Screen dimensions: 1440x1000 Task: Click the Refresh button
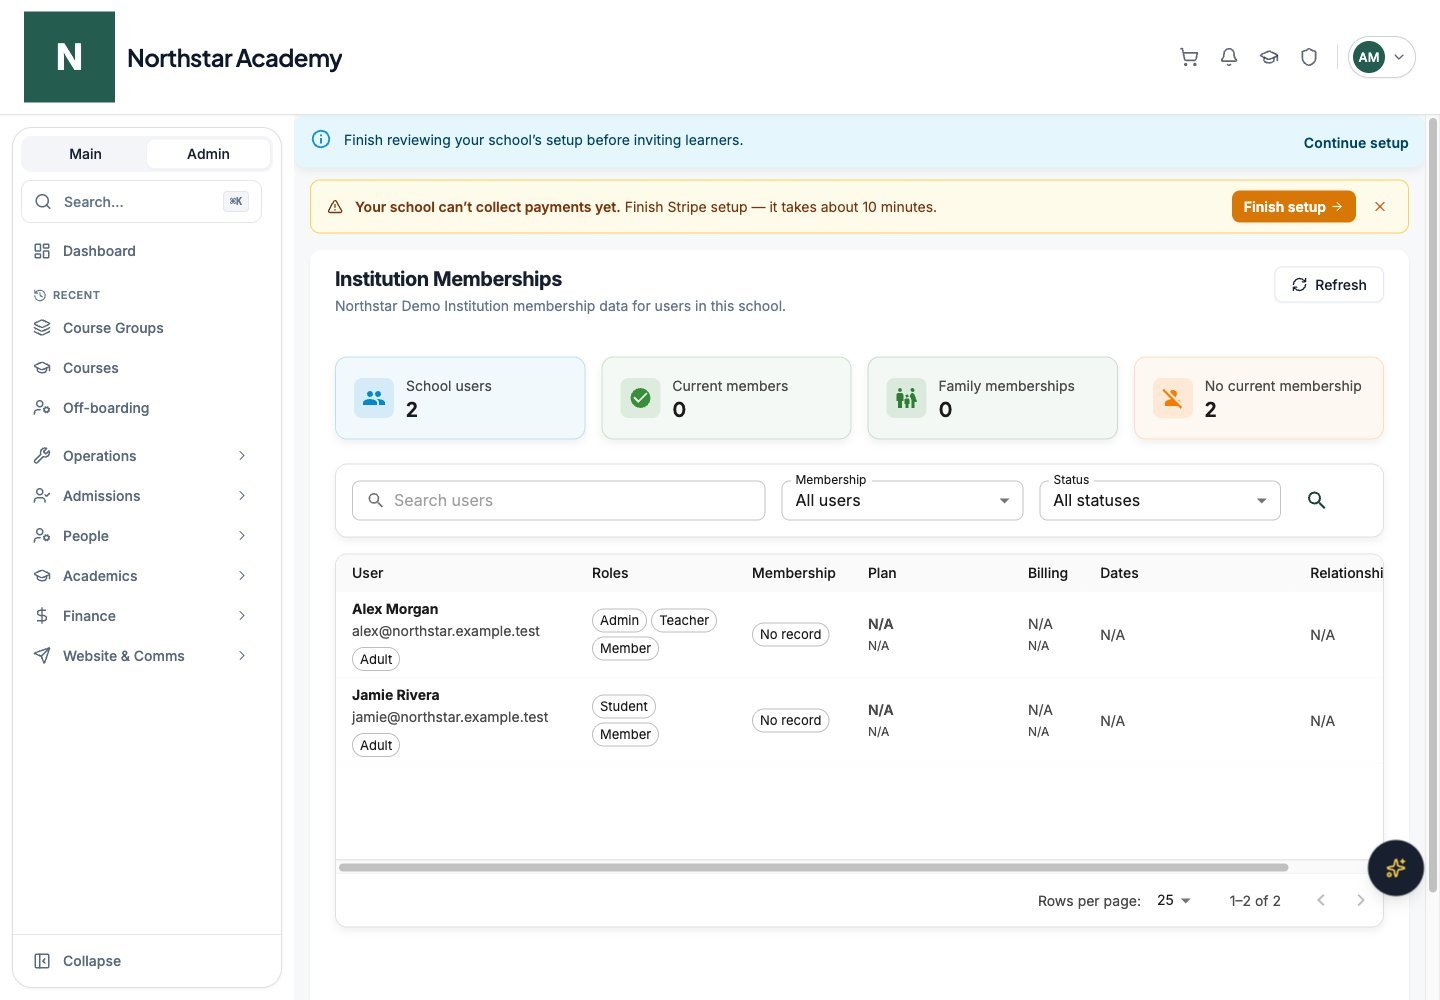pos(1329,285)
